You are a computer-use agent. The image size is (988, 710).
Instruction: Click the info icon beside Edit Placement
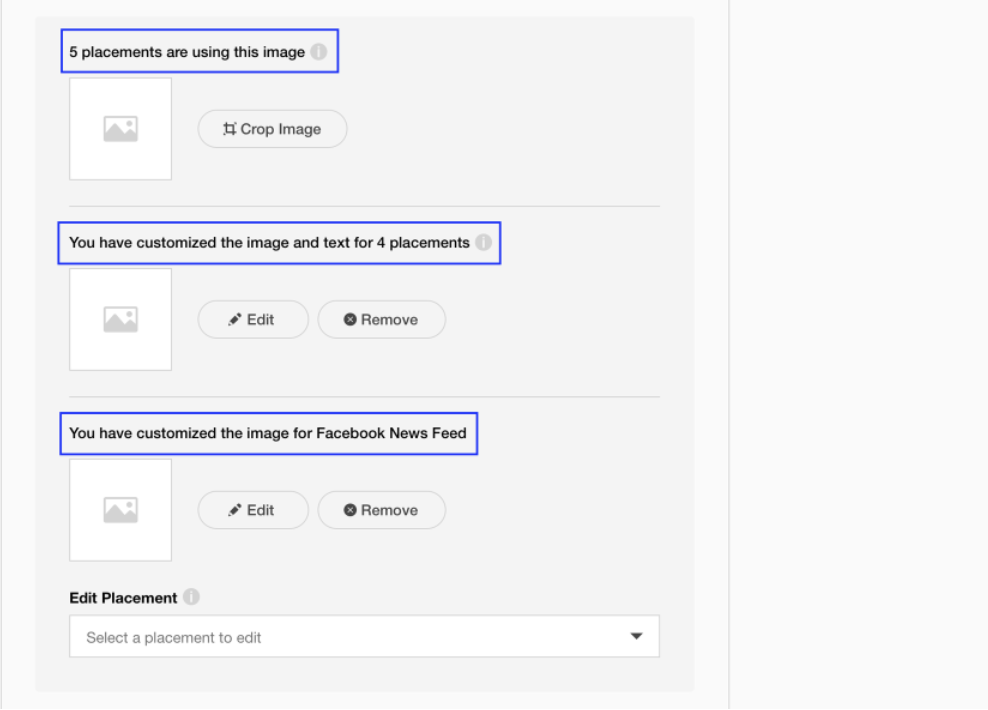(x=191, y=597)
